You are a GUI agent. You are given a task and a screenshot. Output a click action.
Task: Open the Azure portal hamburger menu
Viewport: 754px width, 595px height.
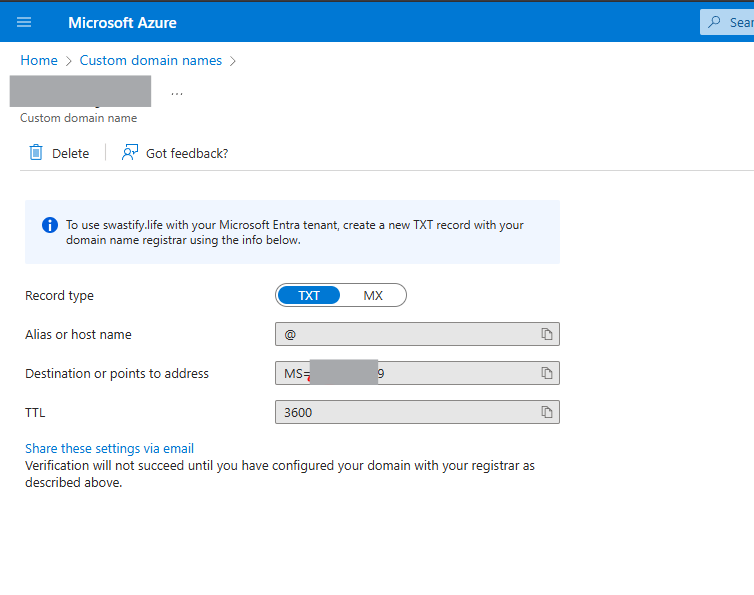[24, 22]
